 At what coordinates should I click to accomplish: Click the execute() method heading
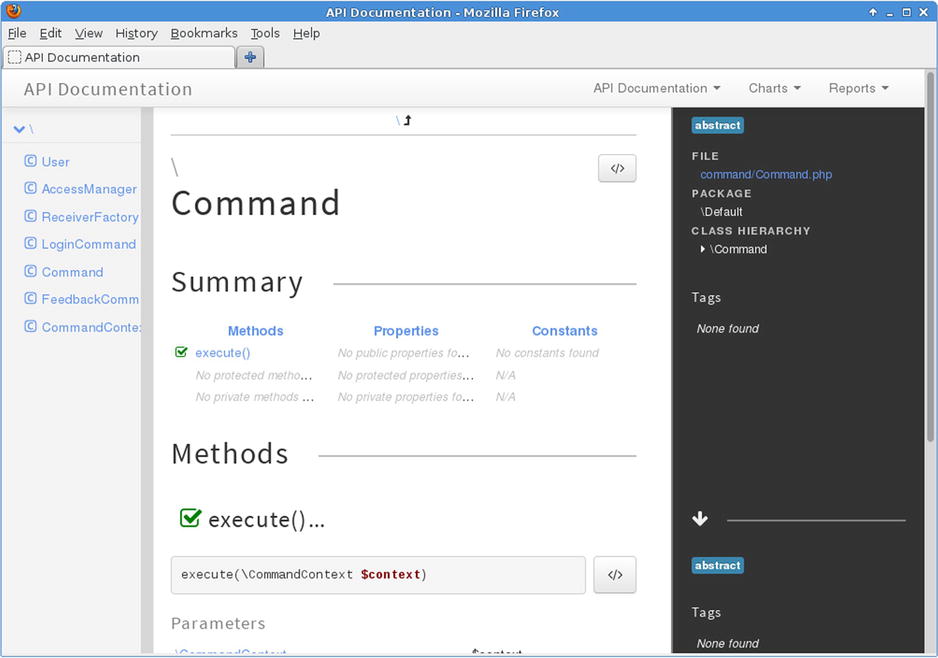click(x=266, y=519)
